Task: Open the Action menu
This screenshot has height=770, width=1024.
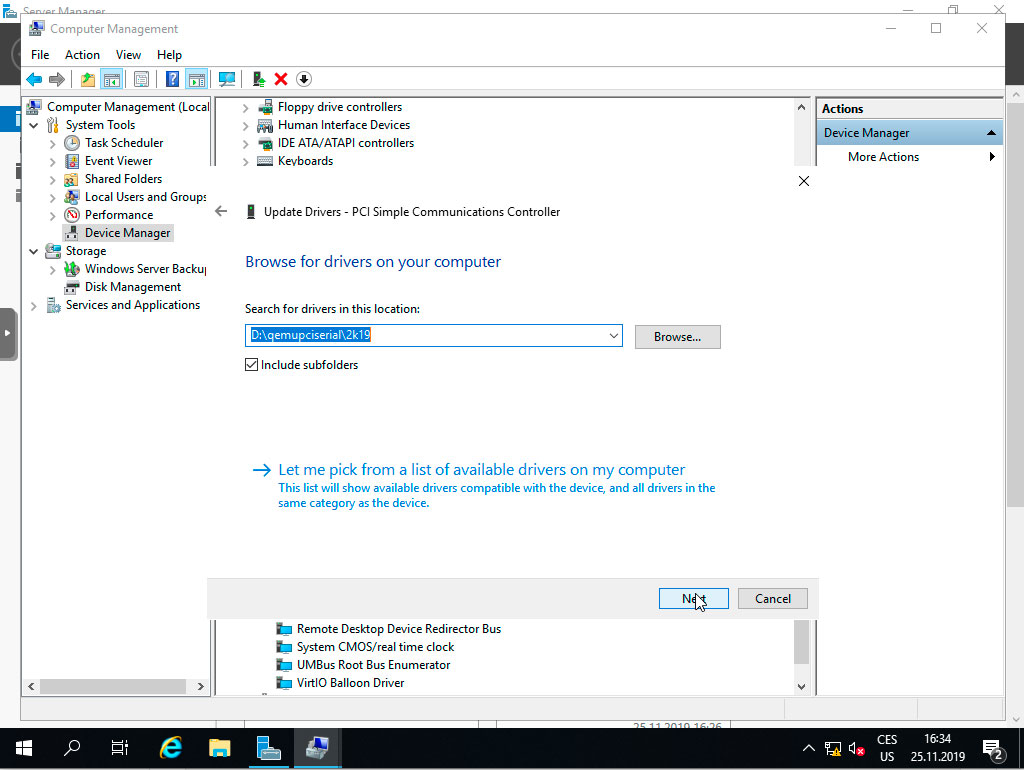Action: [x=82, y=54]
